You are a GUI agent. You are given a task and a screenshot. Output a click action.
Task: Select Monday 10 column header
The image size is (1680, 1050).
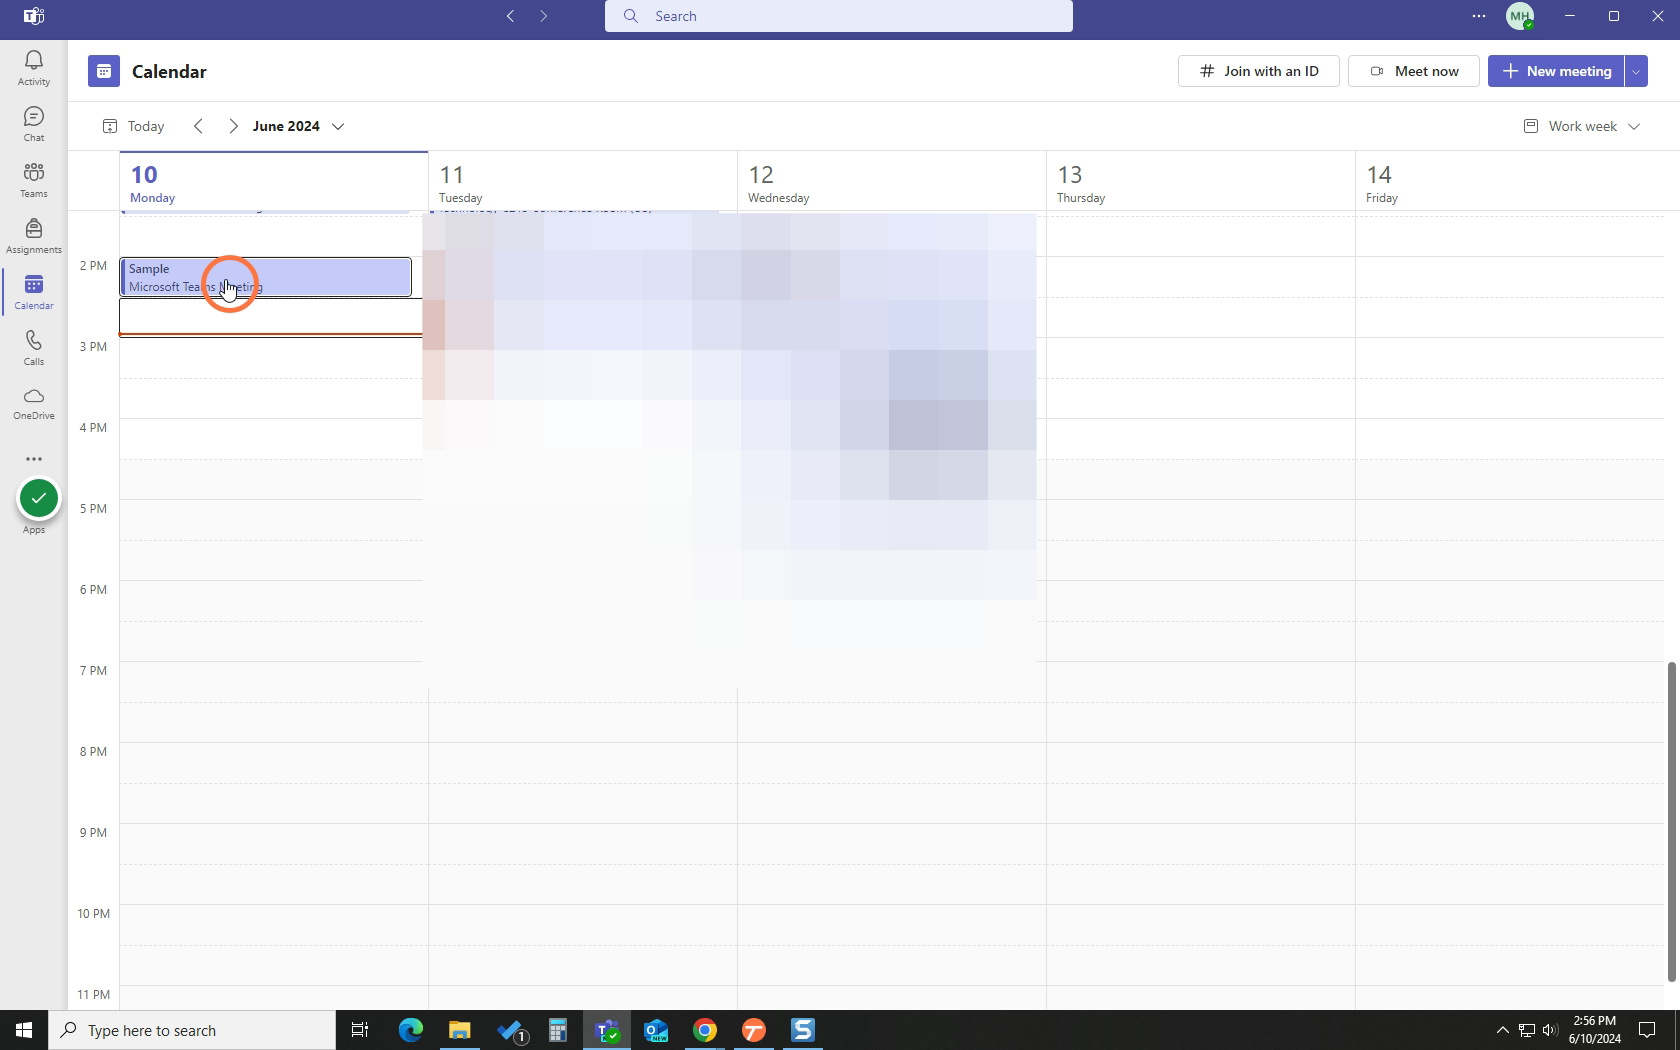[x=274, y=182]
